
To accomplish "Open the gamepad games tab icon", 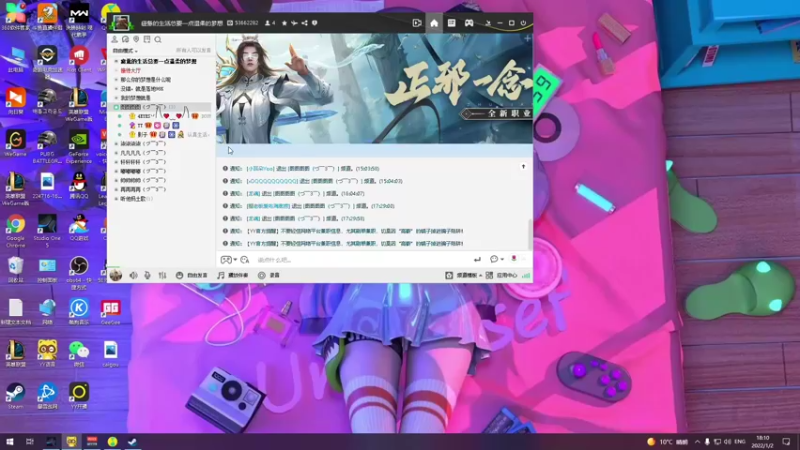I will (469, 23).
